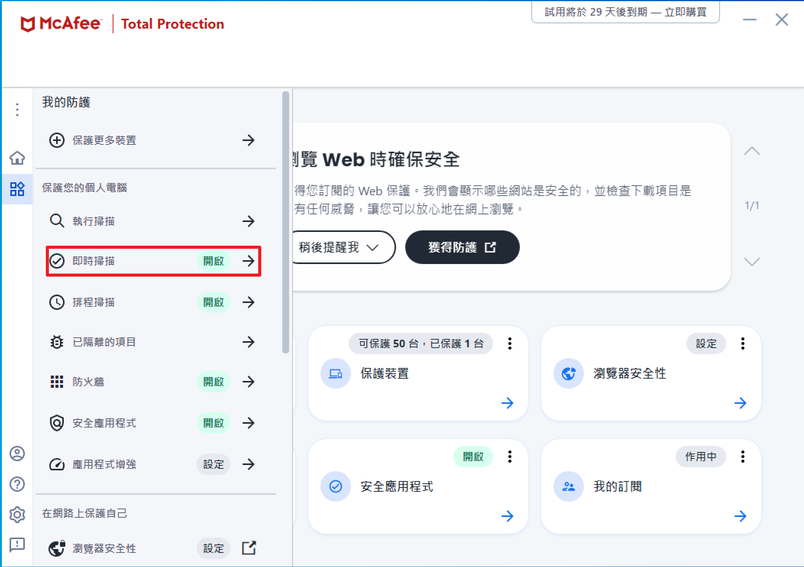
Task: Click the plus icon beside 保護更多裝置
Action: 56,140
